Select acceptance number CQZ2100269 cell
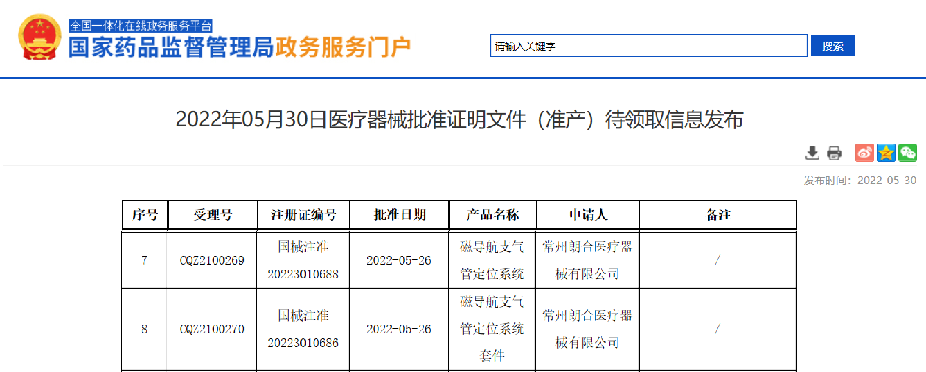 coord(212,260)
